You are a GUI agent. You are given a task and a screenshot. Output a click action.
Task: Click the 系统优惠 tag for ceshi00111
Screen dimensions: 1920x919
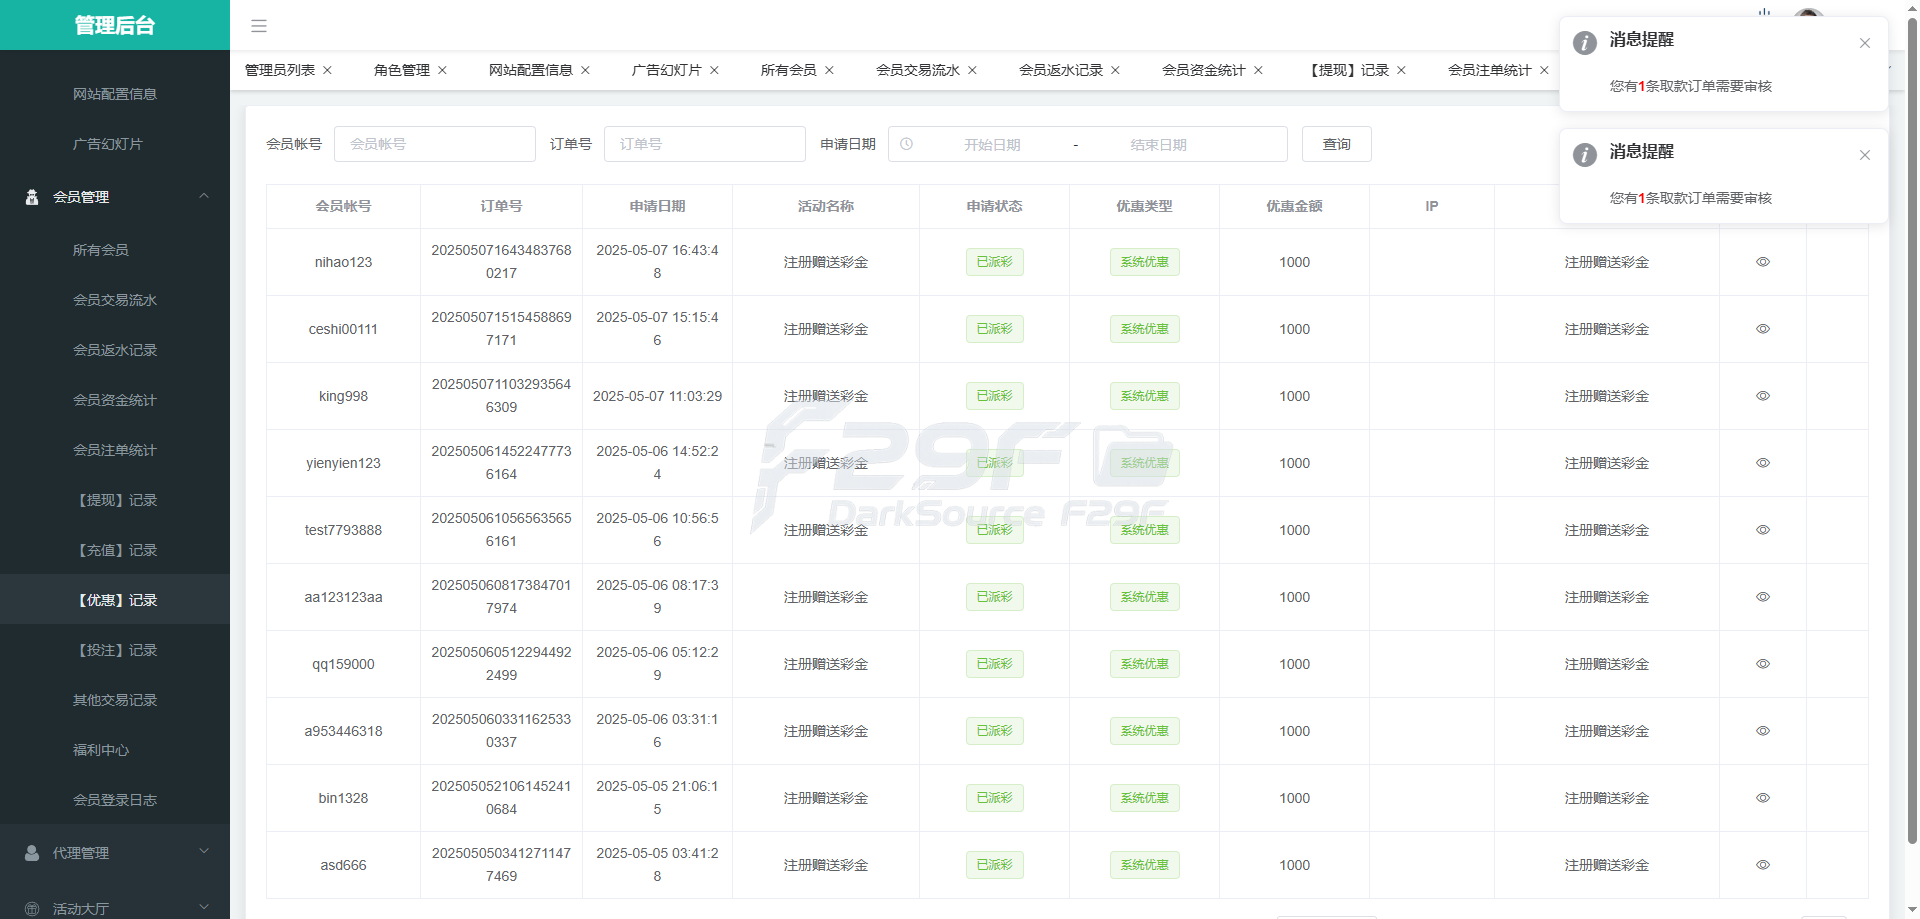1145,329
